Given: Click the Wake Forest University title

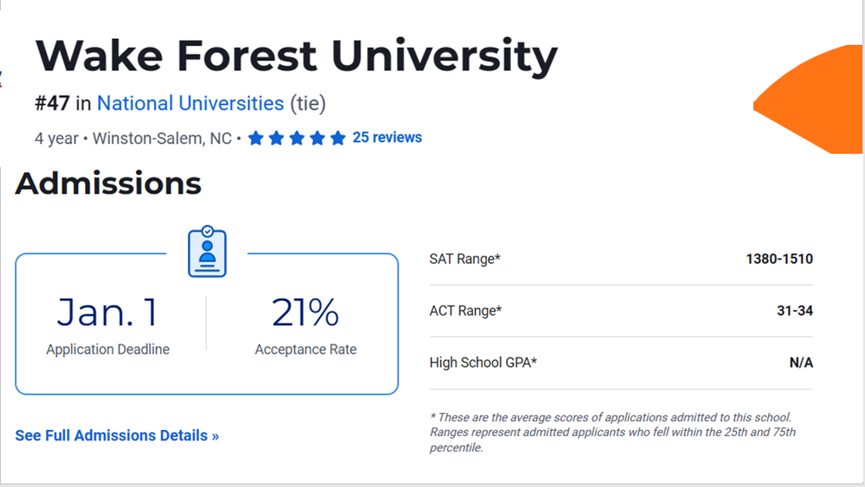Looking at the screenshot, I should (296, 57).
